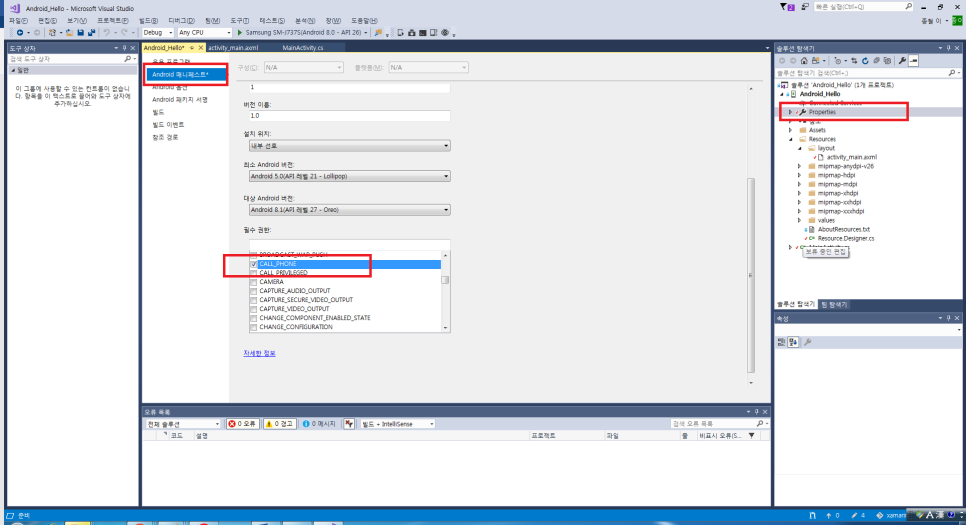Click the Save All toolbar icon
966x525 pixels.
pos(91,33)
